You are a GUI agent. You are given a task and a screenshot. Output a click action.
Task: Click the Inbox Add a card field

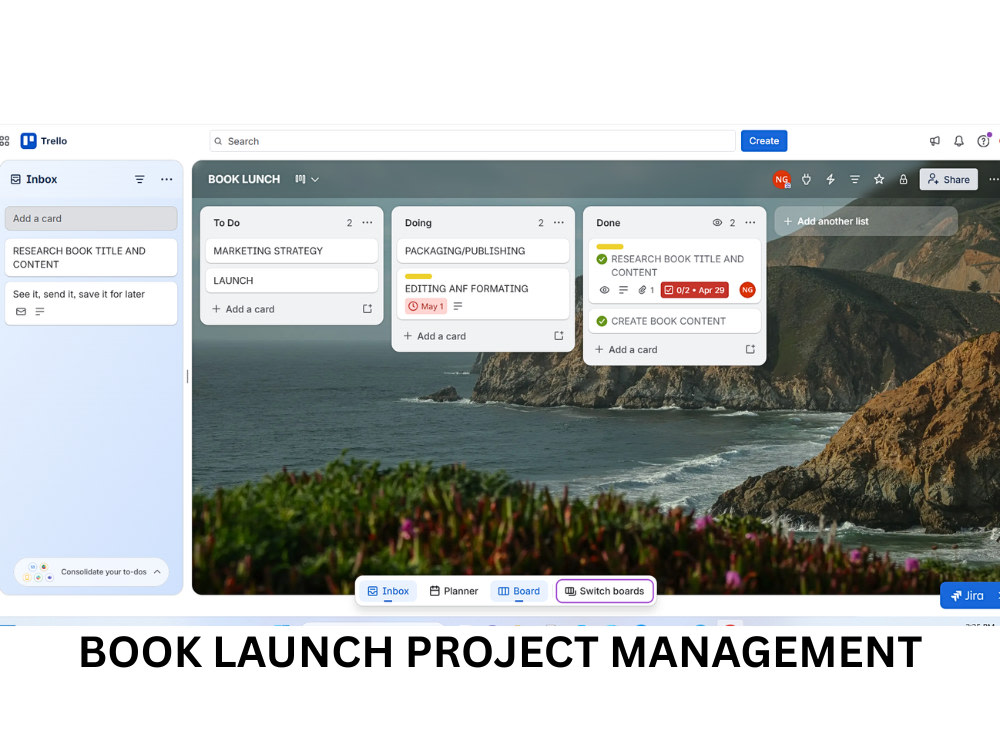pyautogui.click(x=91, y=218)
